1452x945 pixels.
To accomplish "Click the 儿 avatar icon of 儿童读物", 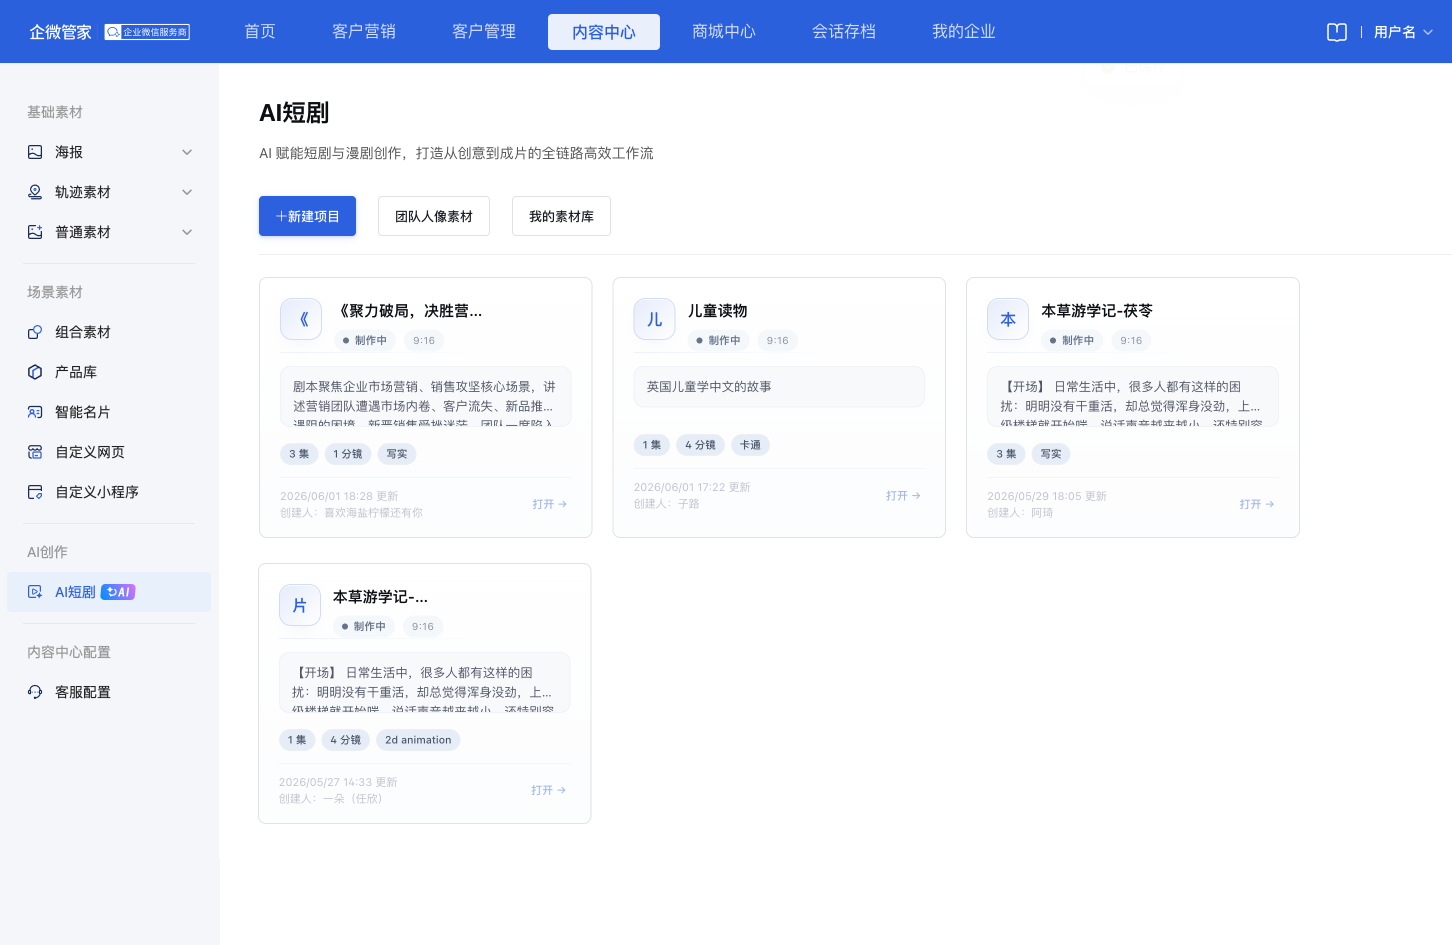I will (x=654, y=319).
